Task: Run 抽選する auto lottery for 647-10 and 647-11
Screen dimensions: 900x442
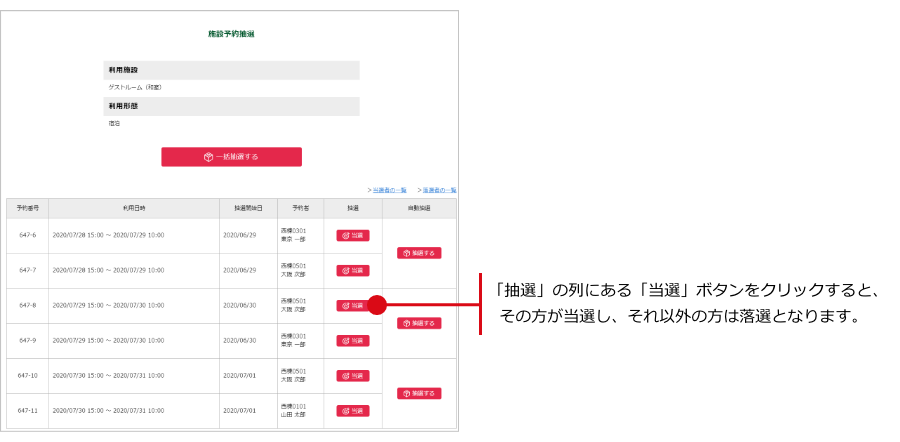Action: [x=419, y=393]
